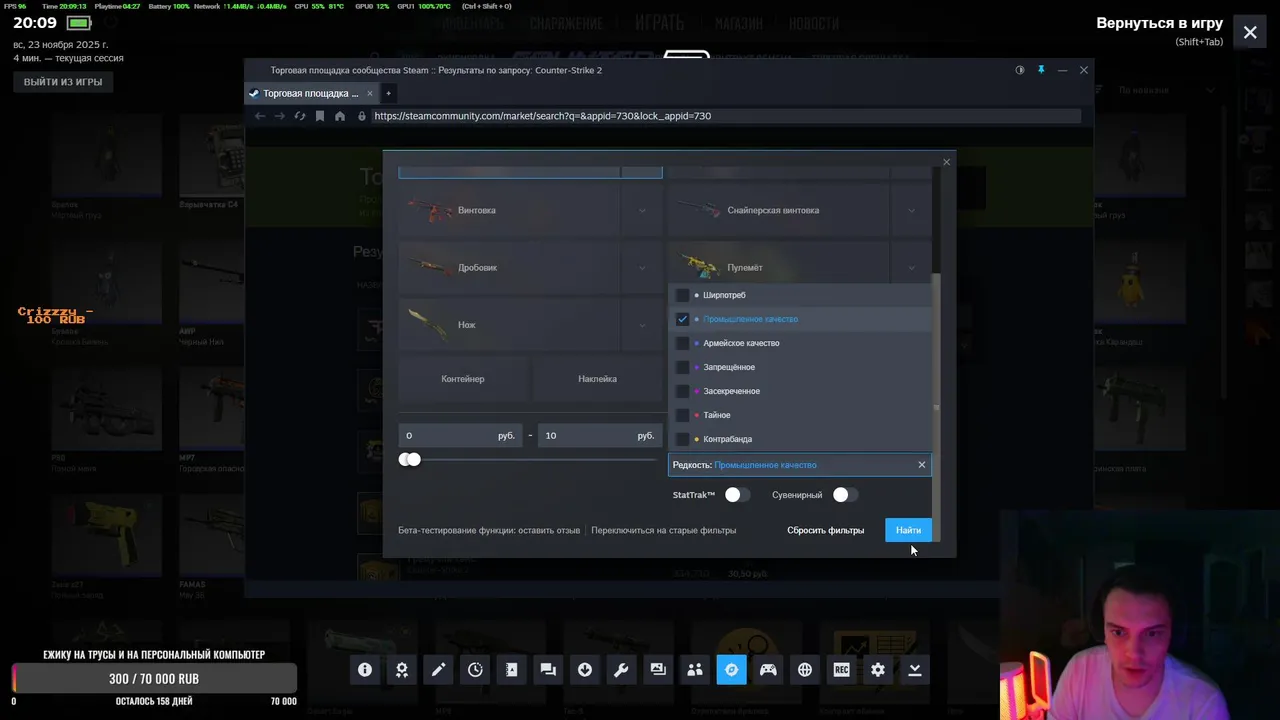Open the notes pencil icon
This screenshot has width=1280, height=720.
[438, 670]
